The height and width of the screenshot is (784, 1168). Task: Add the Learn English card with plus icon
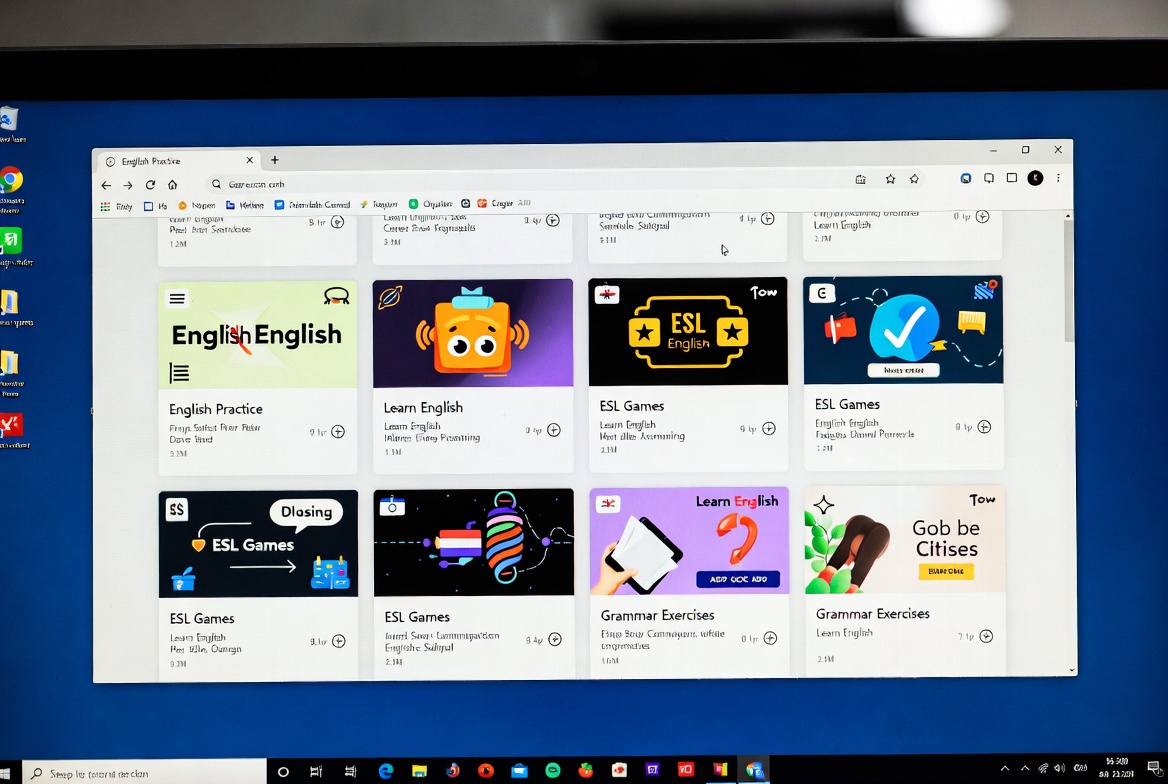tap(554, 430)
